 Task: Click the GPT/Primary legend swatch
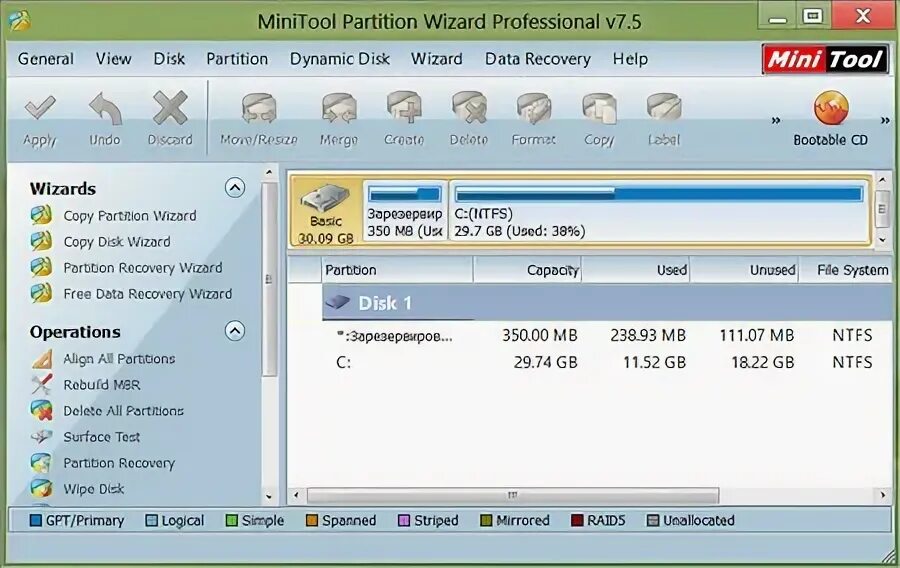pyautogui.click(x=36, y=520)
